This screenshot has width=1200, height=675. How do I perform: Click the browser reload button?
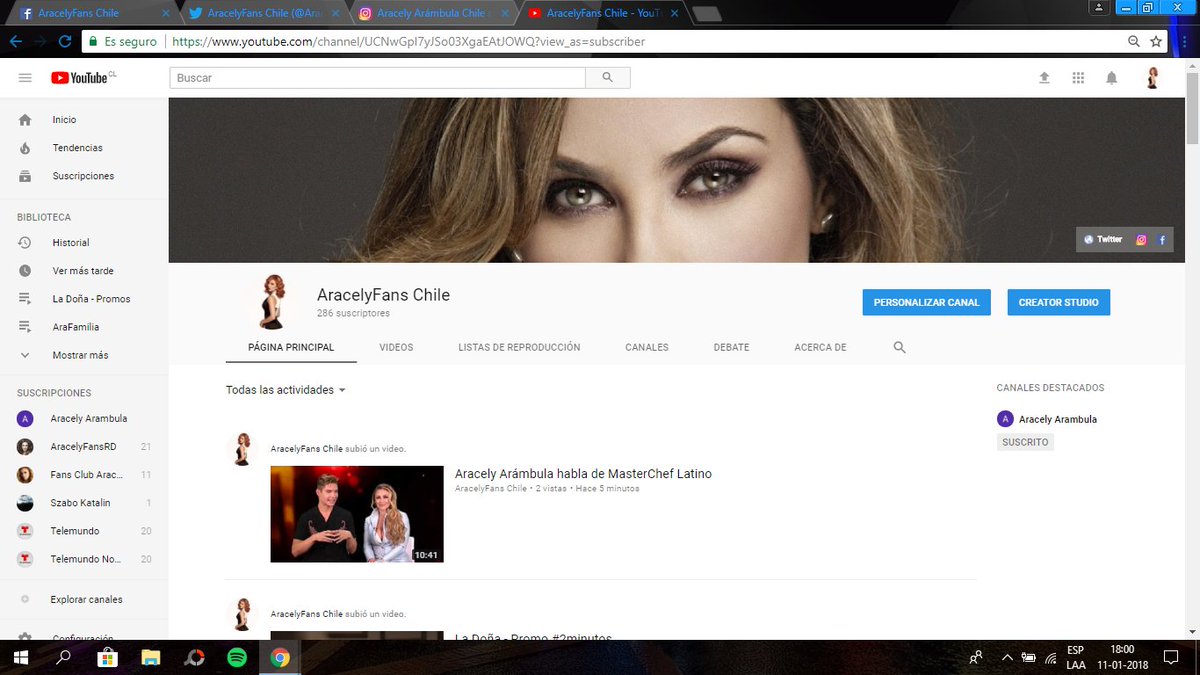(65, 42)
